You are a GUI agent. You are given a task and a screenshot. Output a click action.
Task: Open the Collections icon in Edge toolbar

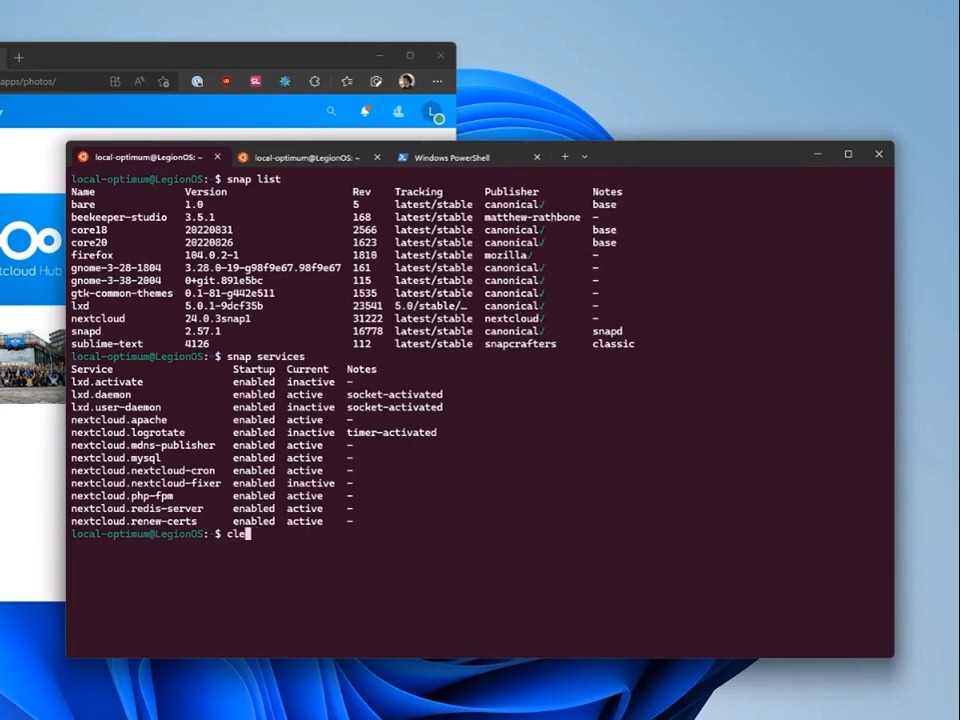[377, 81]
